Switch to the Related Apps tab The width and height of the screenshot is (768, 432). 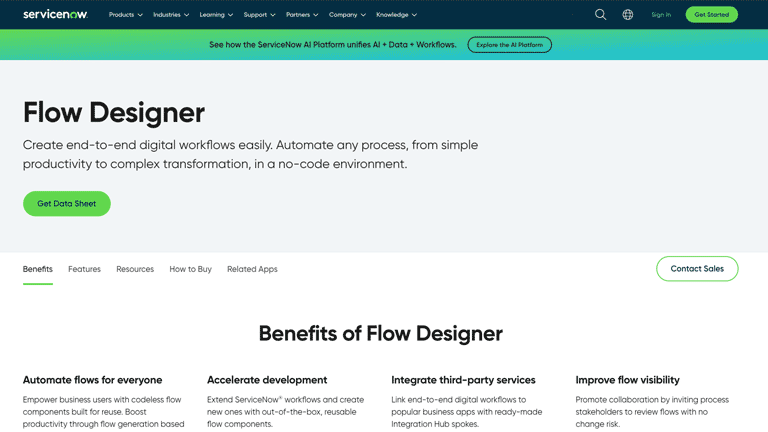tap(252, 269)
